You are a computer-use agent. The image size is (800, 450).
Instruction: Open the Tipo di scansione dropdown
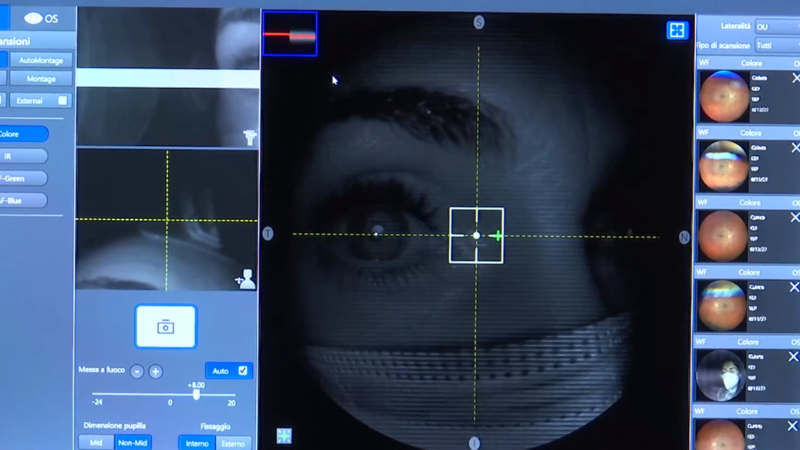pyautogui.click(x=777, y=45)
